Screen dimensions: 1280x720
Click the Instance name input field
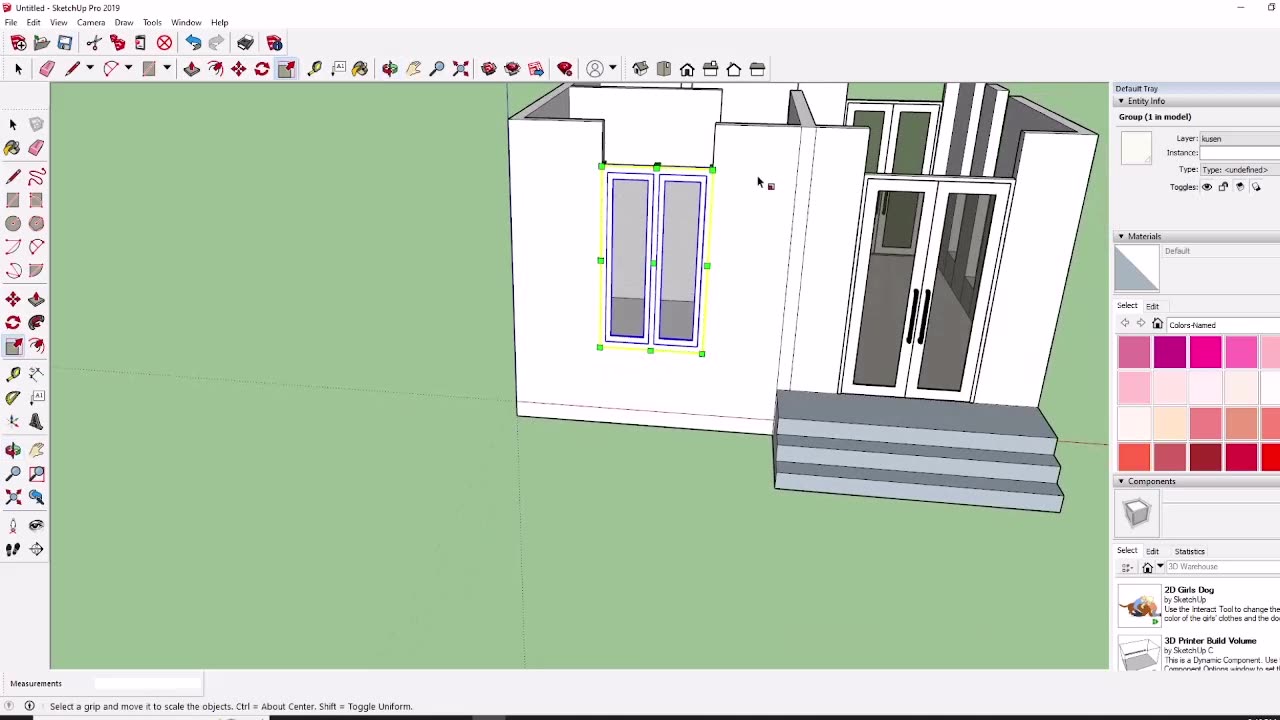pyautogui.click(x=1240, y=153)
